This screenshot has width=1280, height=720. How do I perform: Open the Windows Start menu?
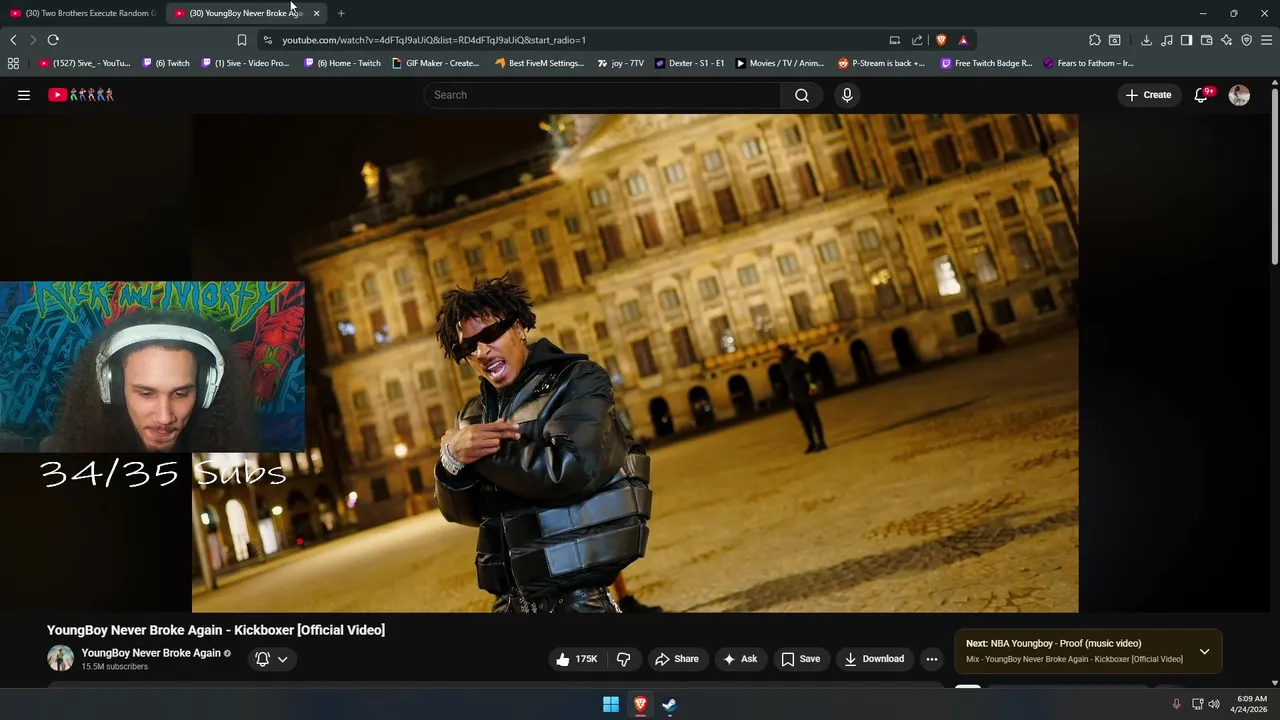point(610,705)
